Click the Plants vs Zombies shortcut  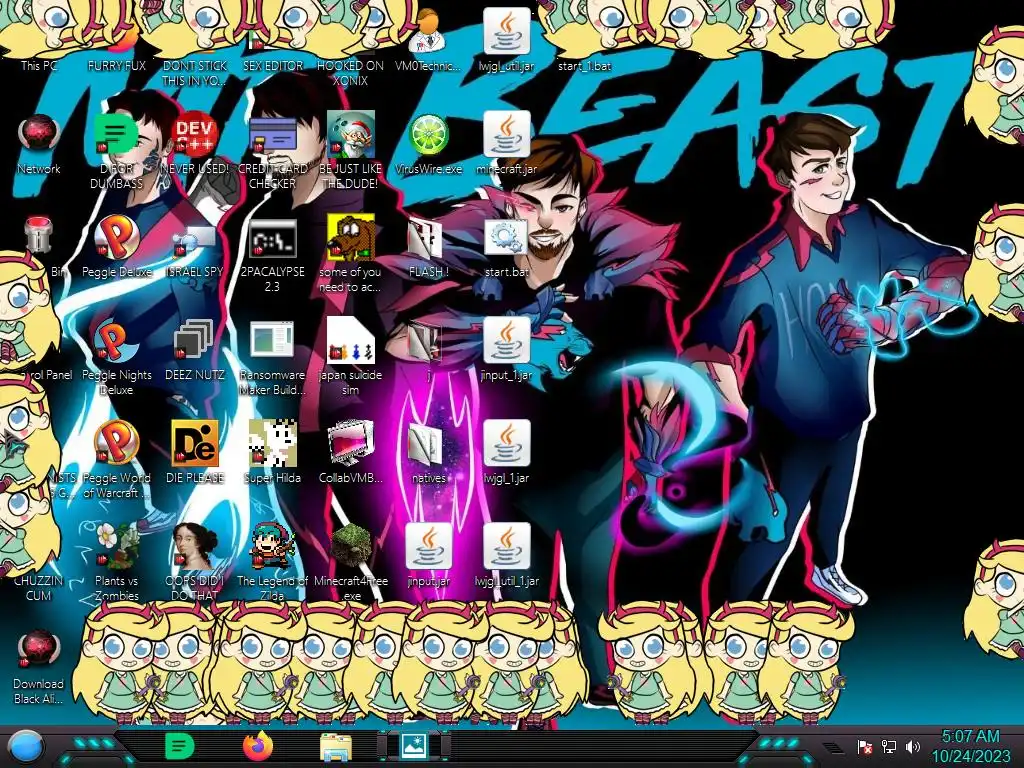(117, 546)
